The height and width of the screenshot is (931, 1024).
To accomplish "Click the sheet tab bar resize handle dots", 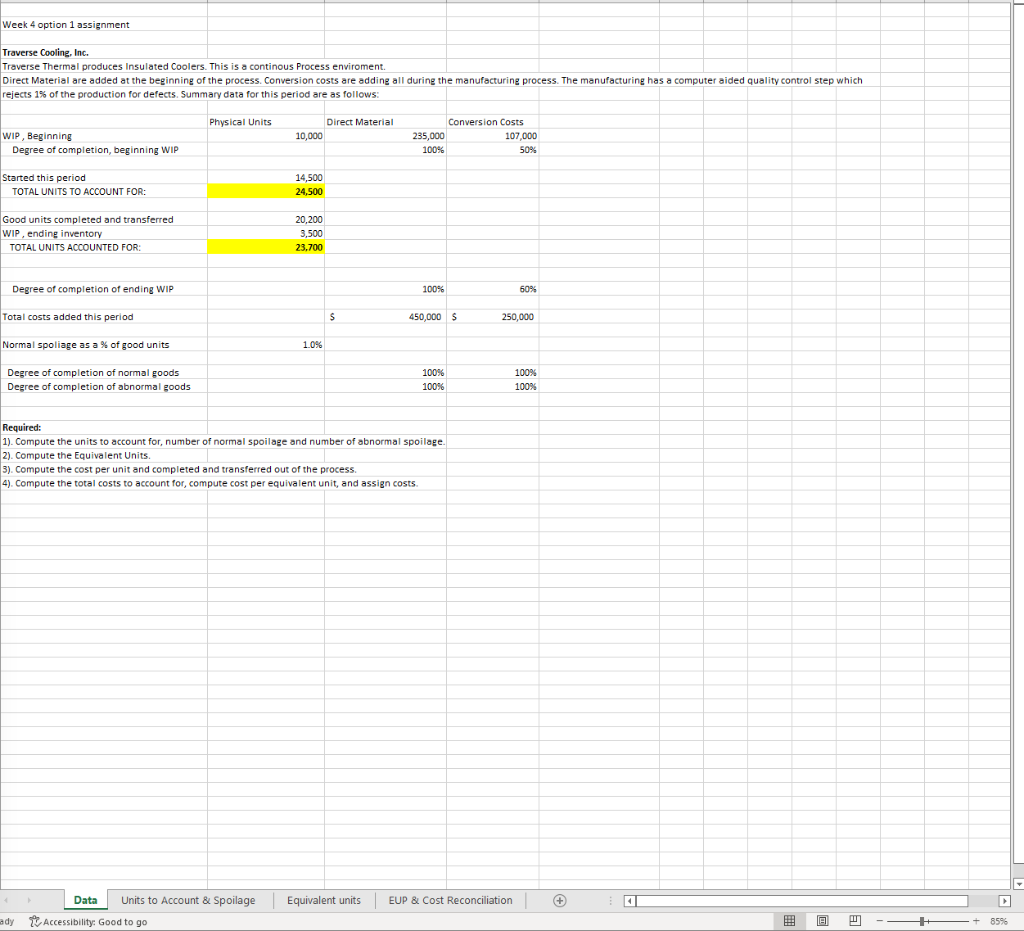I will (x=611, y=901).
